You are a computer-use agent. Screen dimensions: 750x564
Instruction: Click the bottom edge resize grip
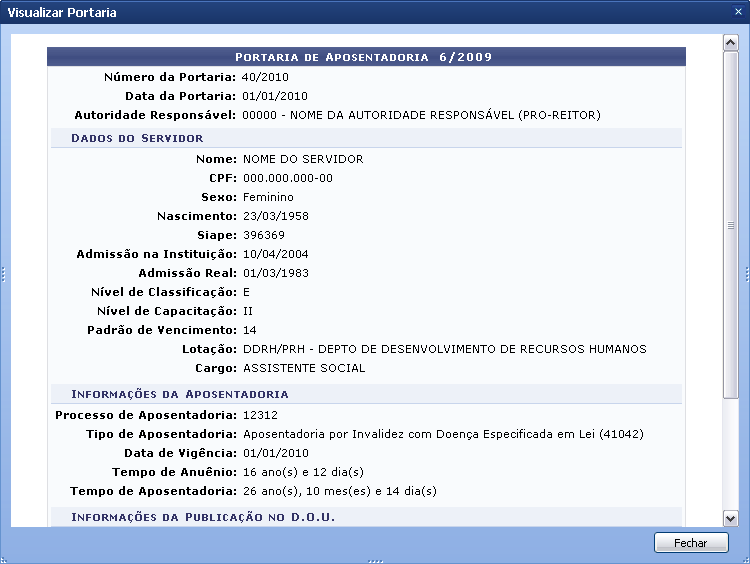tap(375, 561)
